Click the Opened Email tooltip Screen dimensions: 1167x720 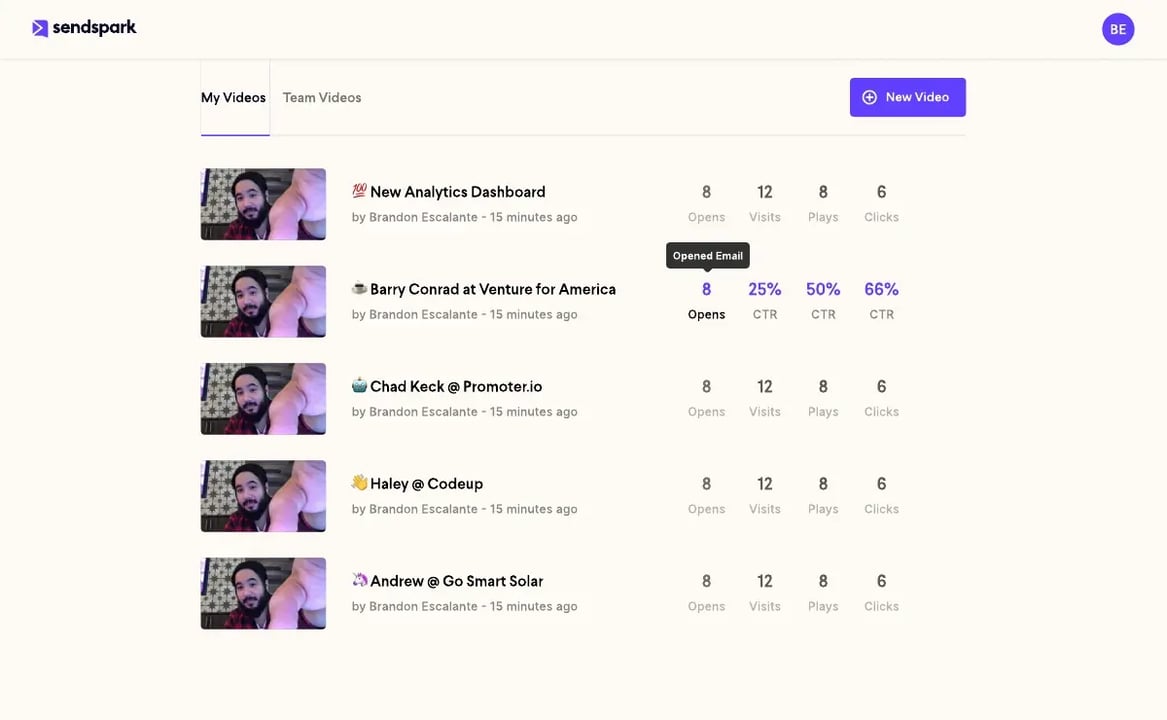pyautogui.click(x=707, y=253)
